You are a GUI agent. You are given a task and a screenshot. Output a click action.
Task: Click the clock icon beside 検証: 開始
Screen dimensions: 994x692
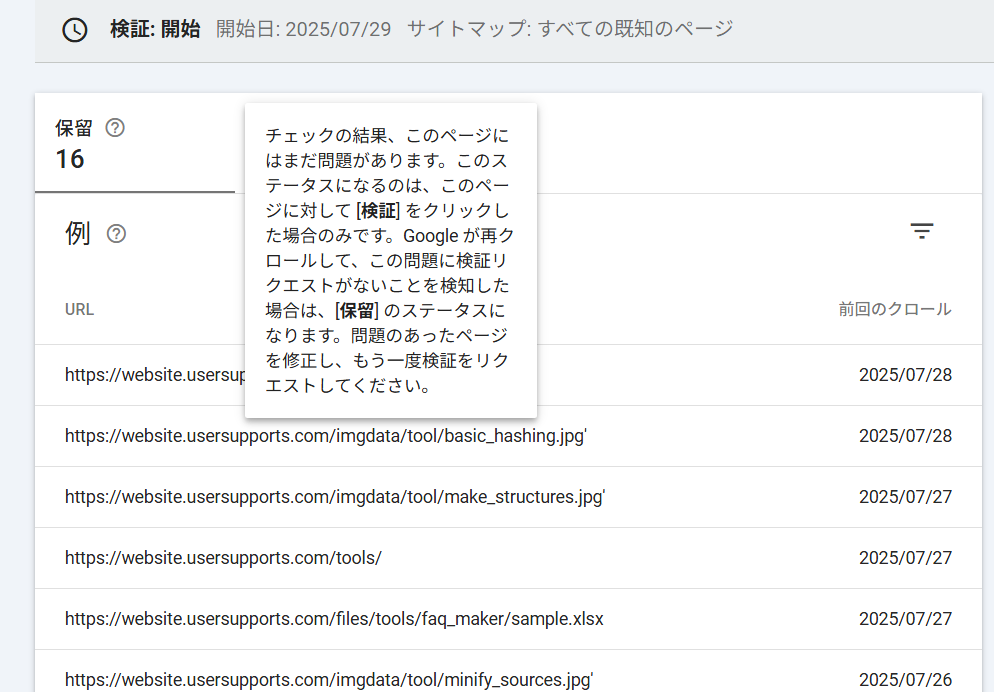pos(75,30)
